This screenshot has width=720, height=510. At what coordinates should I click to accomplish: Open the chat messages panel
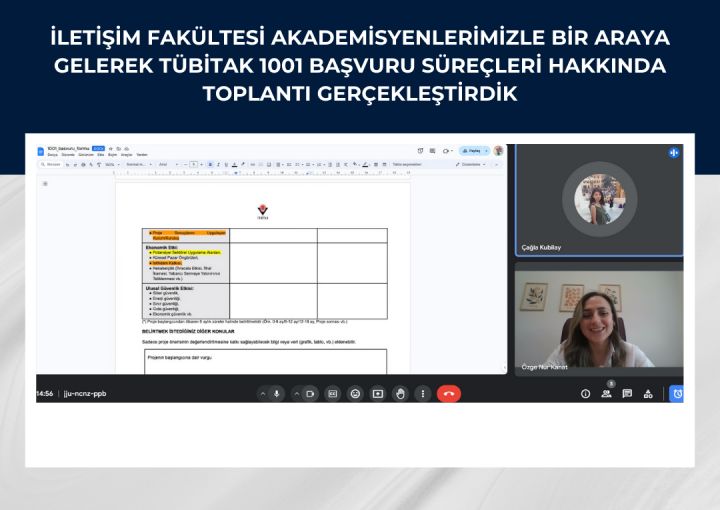[x=627, y=394]
